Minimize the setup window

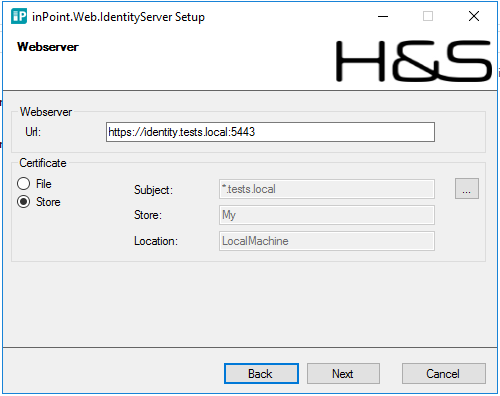coord(383,16)
